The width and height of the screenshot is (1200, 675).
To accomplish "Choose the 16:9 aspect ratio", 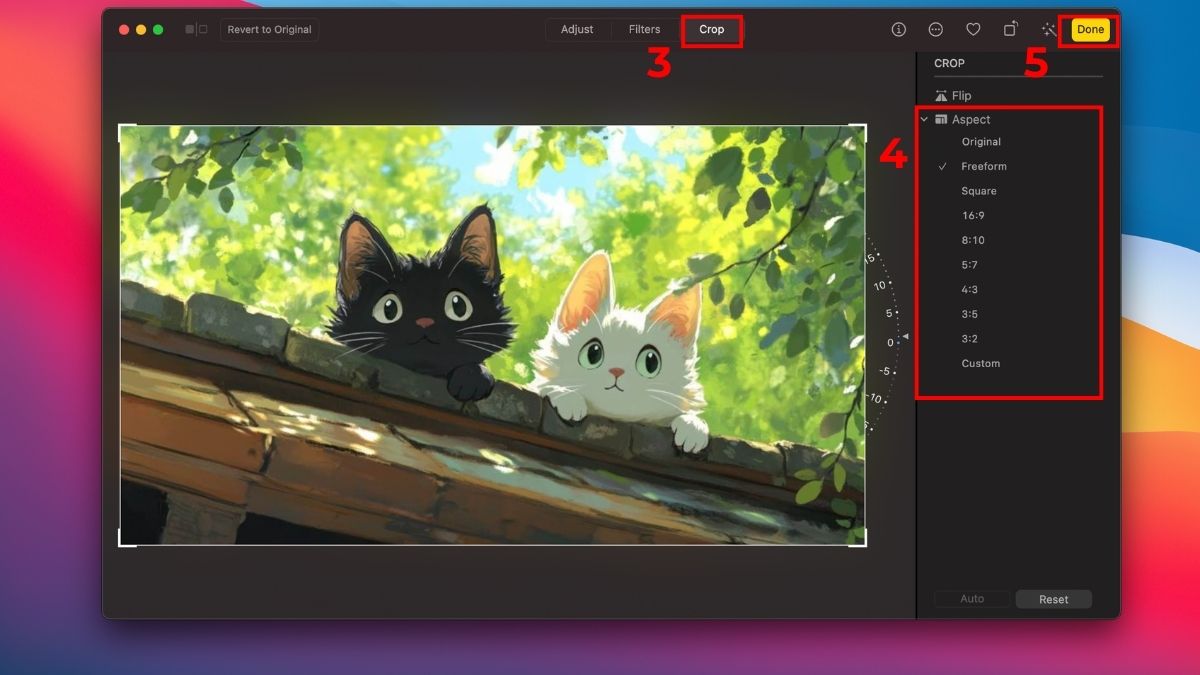I will [x=973, y=216].
